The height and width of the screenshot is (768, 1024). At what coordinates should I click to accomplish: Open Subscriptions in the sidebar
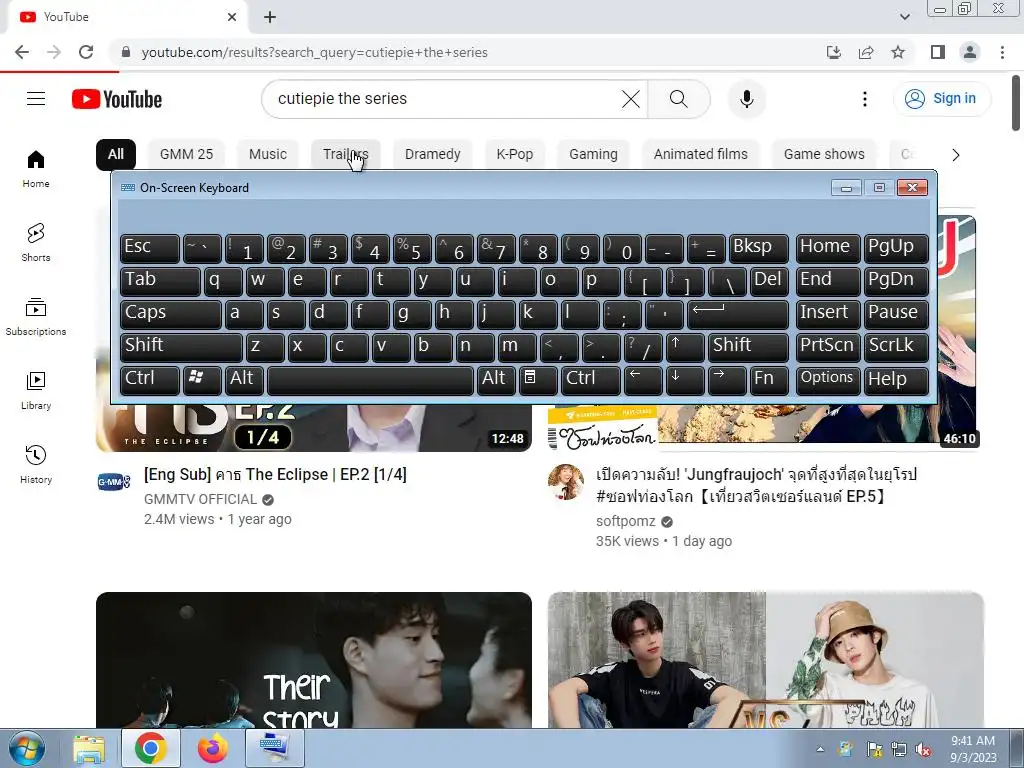pyautogui.click(x=36, y=316)
